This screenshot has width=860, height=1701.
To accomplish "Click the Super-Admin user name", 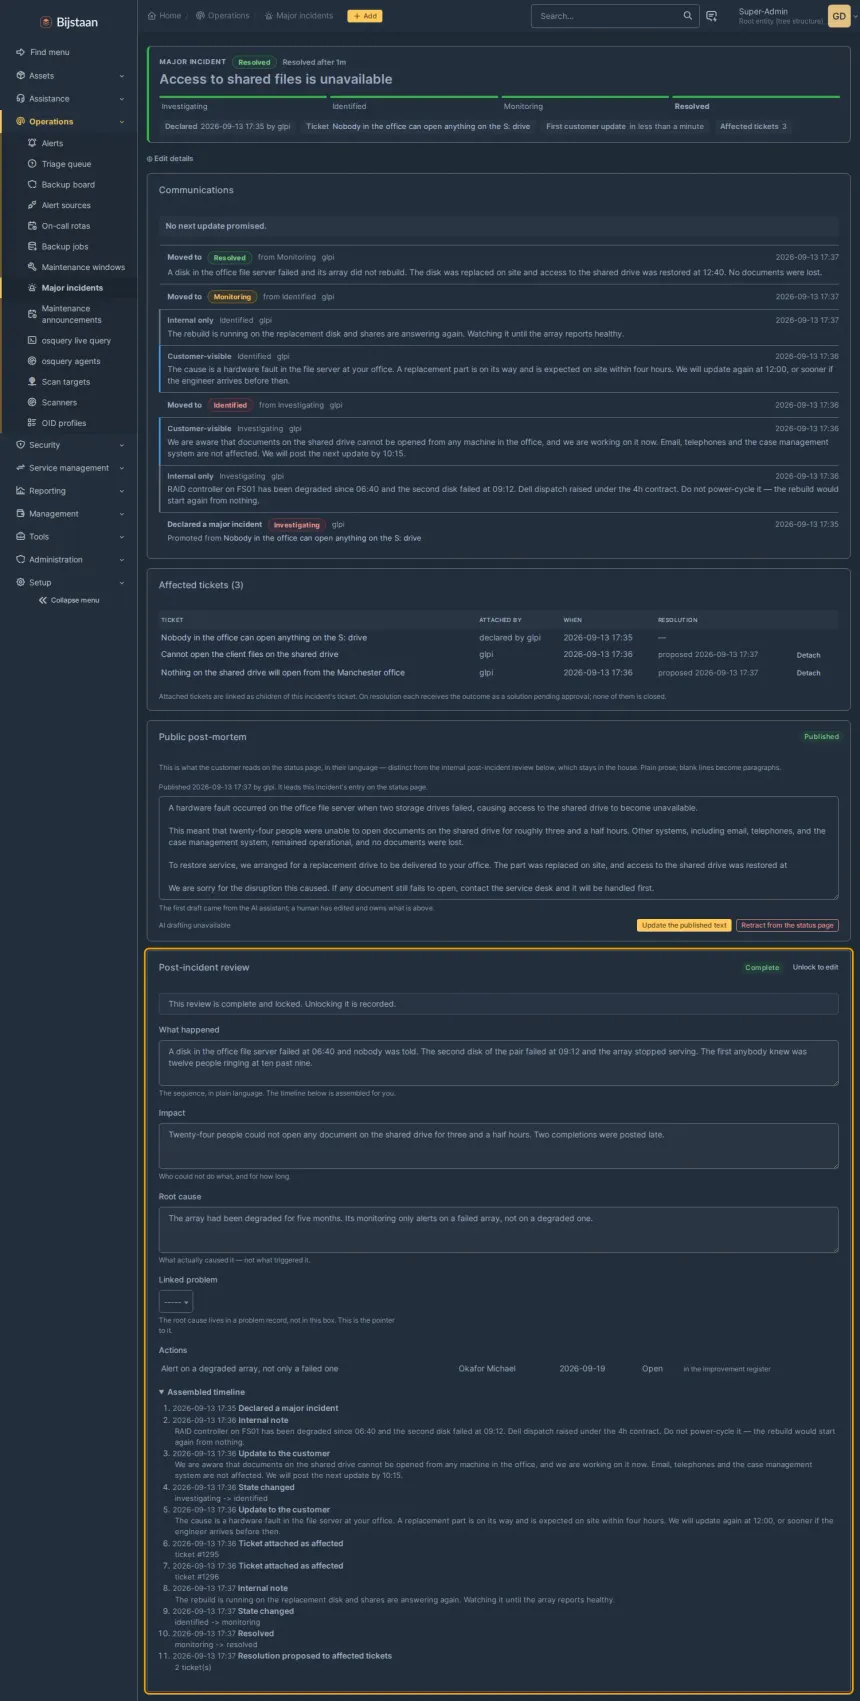I will (x=763, y=11).
